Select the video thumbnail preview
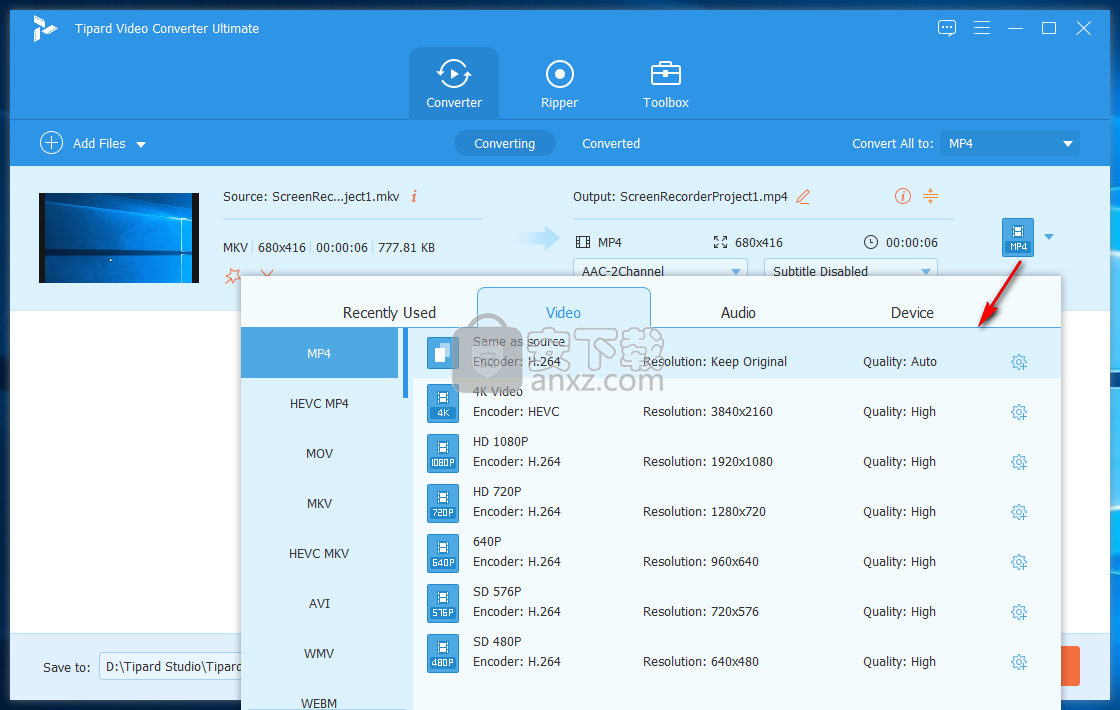Image resolution: width=1120 pixels, height=710 pixels. click(119, 238)
